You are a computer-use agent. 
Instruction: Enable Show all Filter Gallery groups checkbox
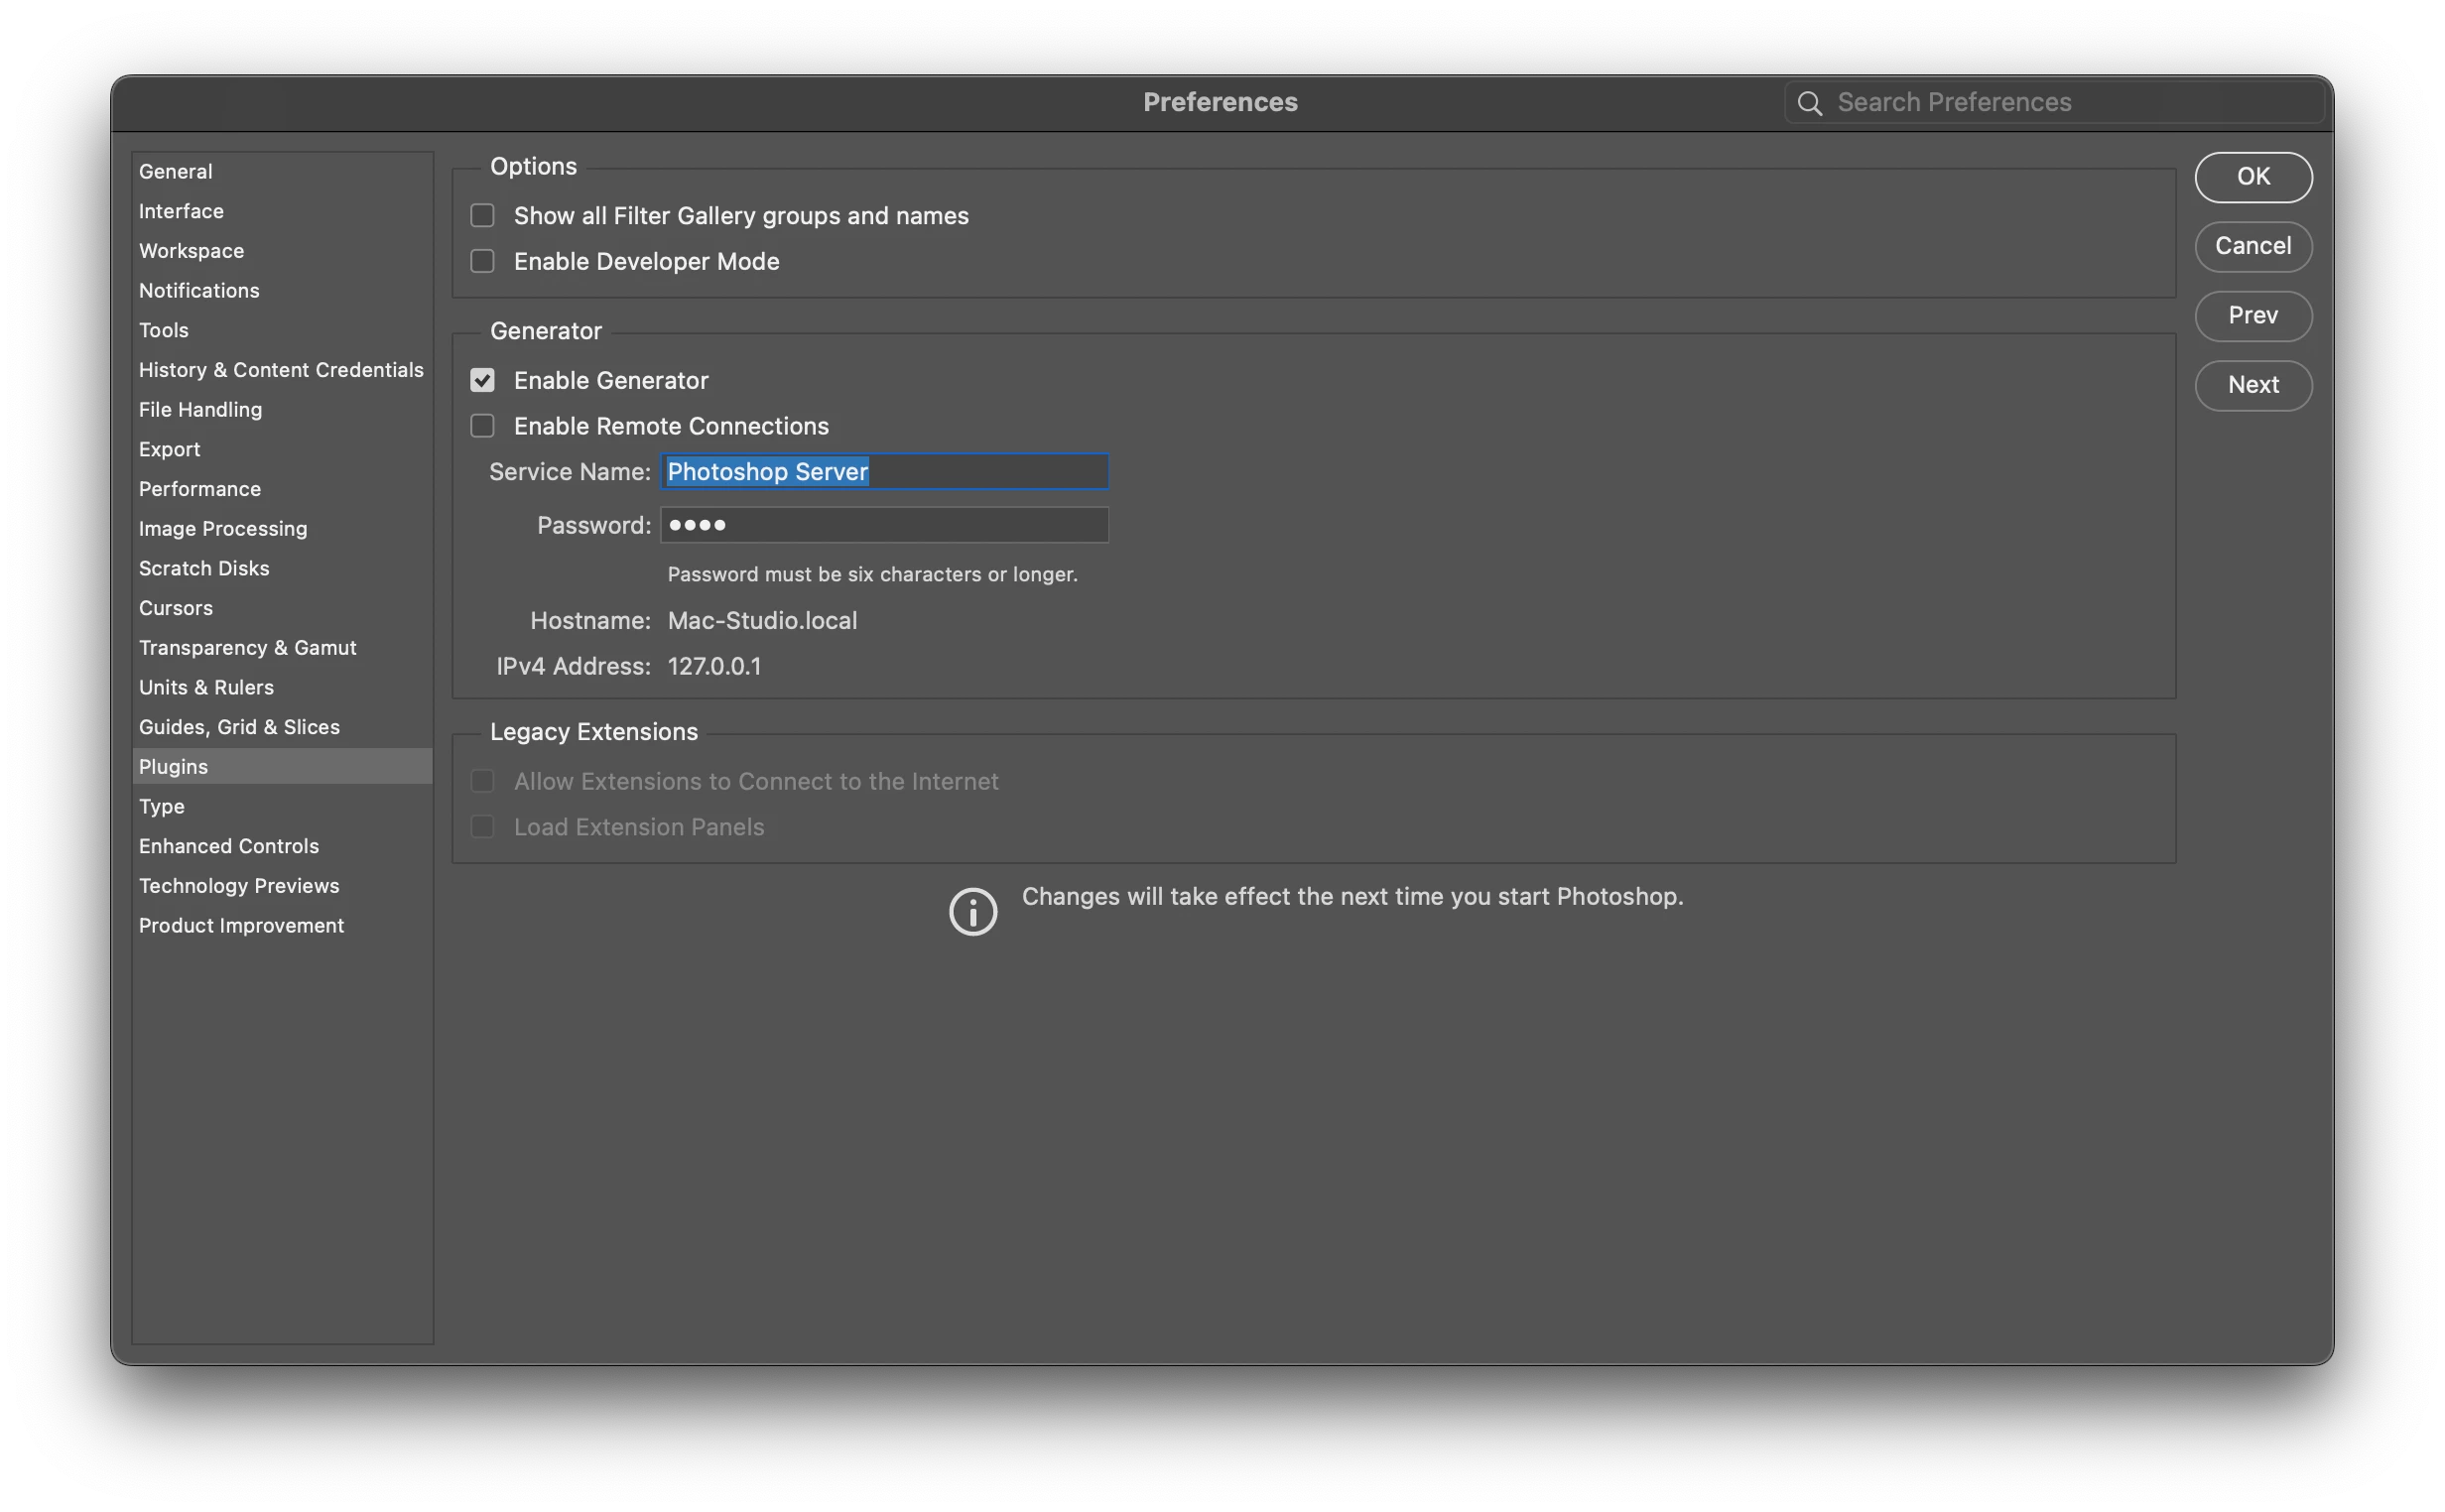click(x=483, y=216)
